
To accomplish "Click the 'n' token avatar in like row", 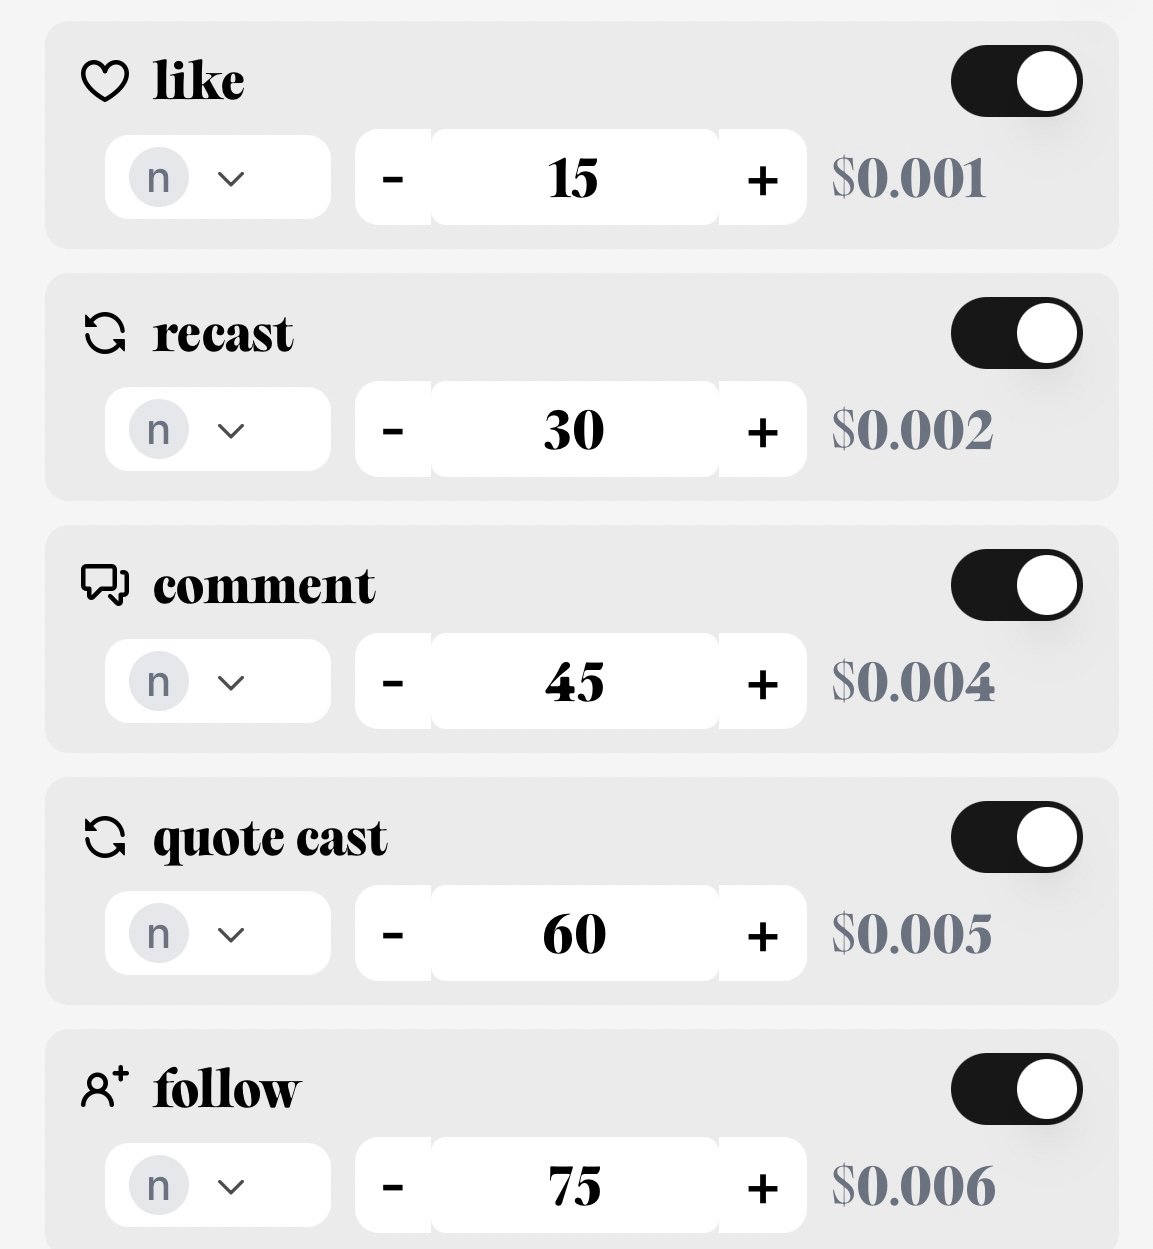I will [x=158, y=178].
